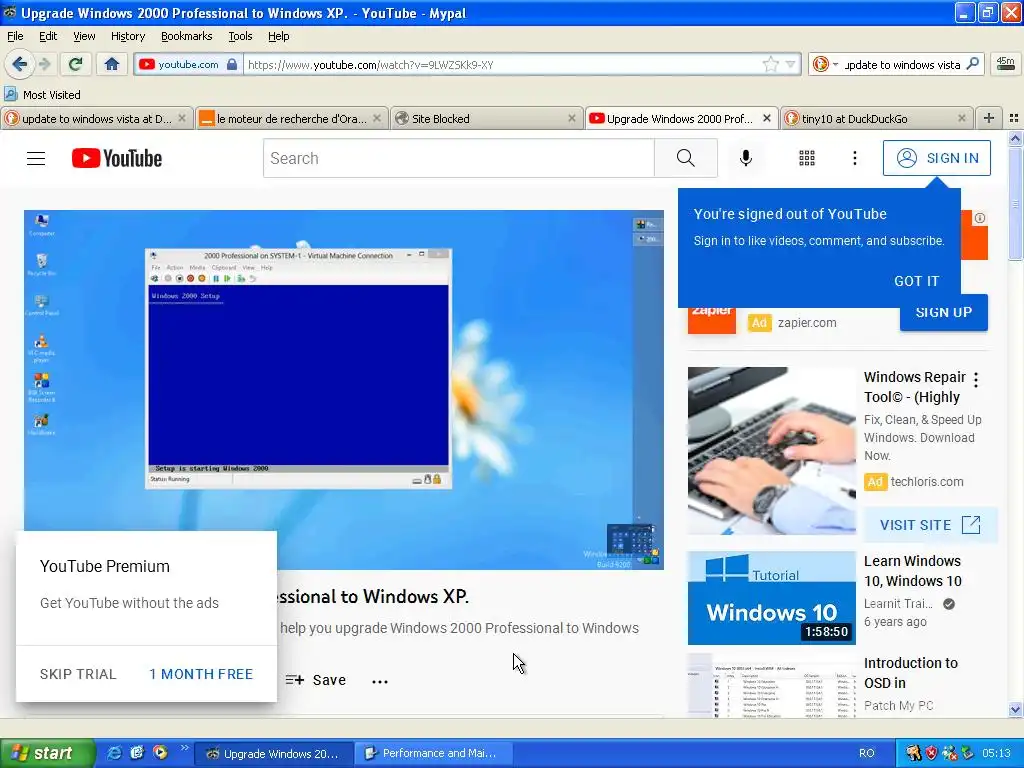Viewport: 1024px width, 768px height.
Task: Open a new tab with the plus button
Action: click(989, 118)
